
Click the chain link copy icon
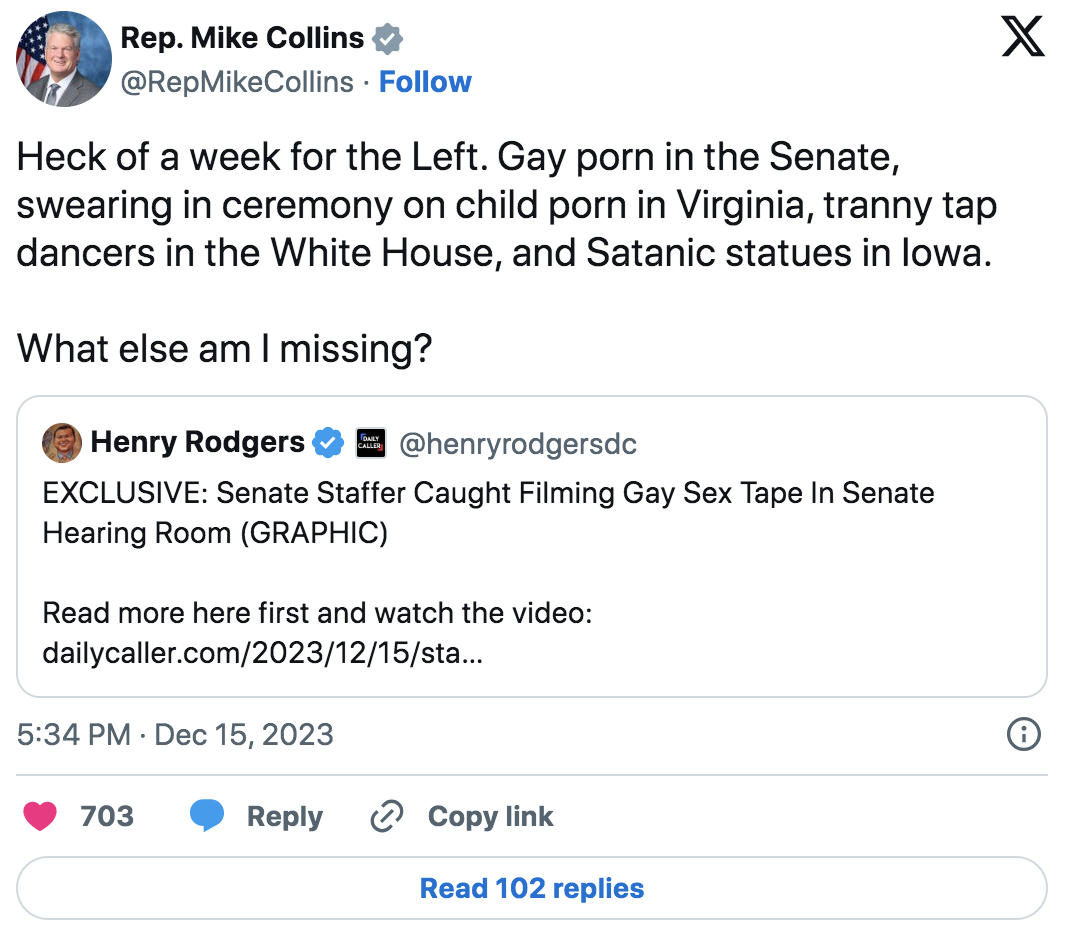click(386, 816)
